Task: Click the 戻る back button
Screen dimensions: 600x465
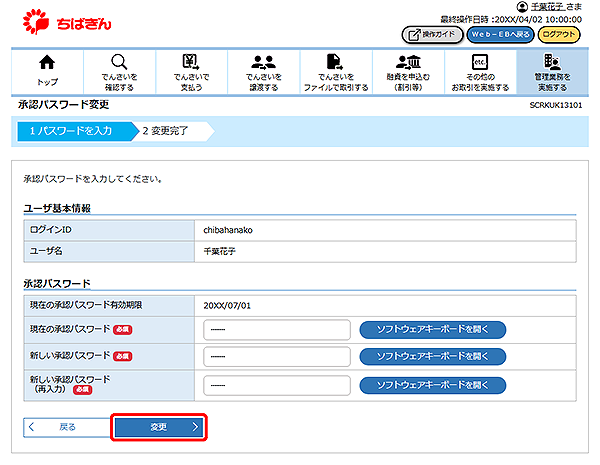Action: point(63,427)
